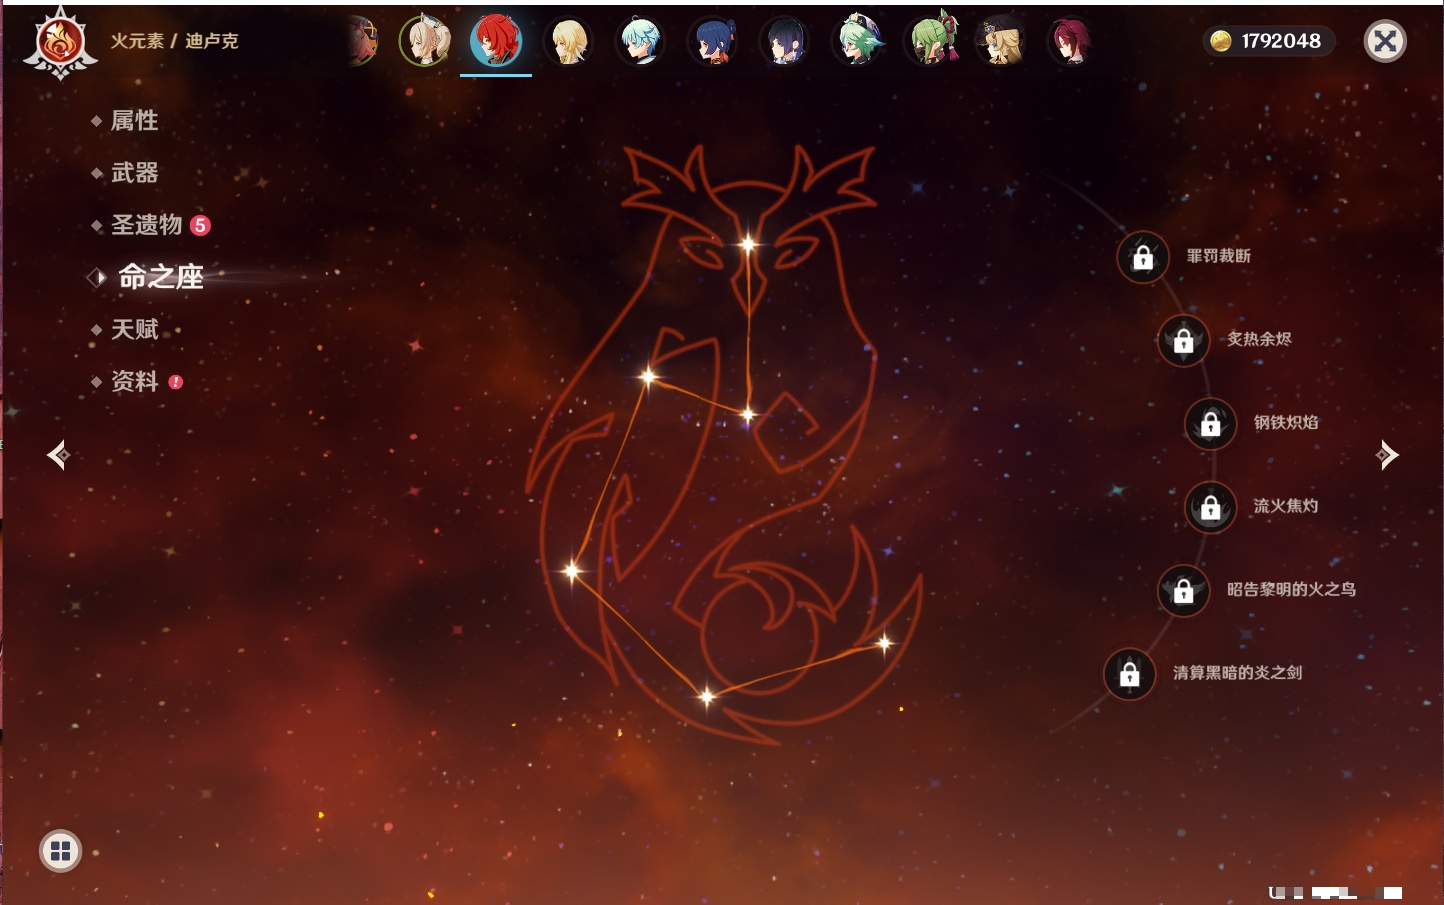1444x905 pixels.
Task: Select the green-haired masked character avatar
Action: point(930,41)
